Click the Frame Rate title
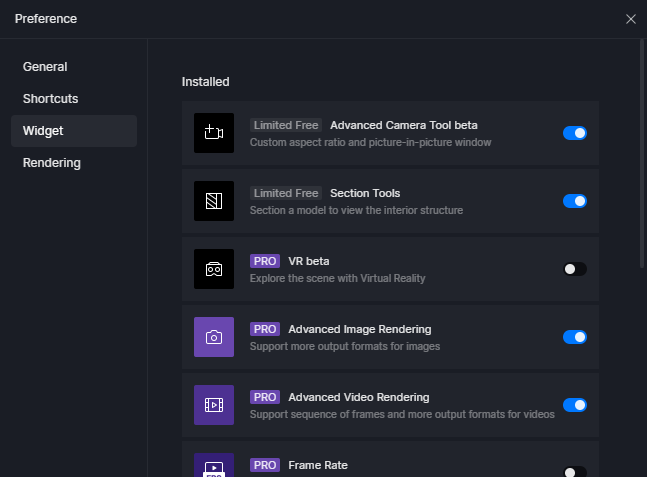This screenshot has height=477, width=647. click(318, 465)
